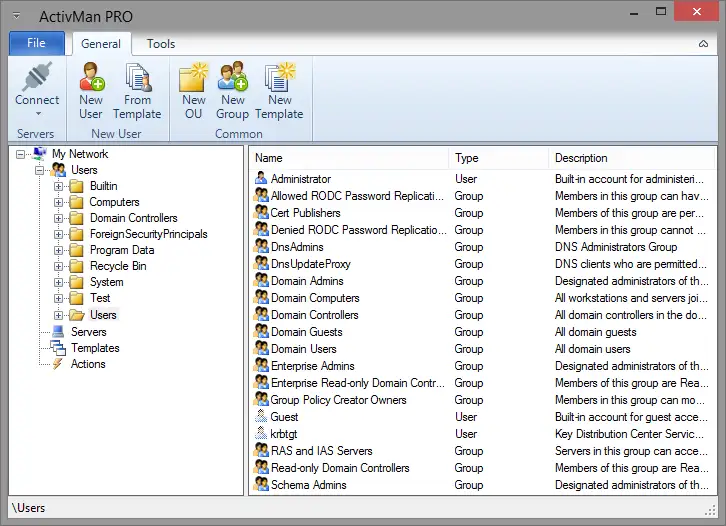The height and width of the screenshot is (526, 726).
Task: Select the Domain Users row
Action: point(483,349)
